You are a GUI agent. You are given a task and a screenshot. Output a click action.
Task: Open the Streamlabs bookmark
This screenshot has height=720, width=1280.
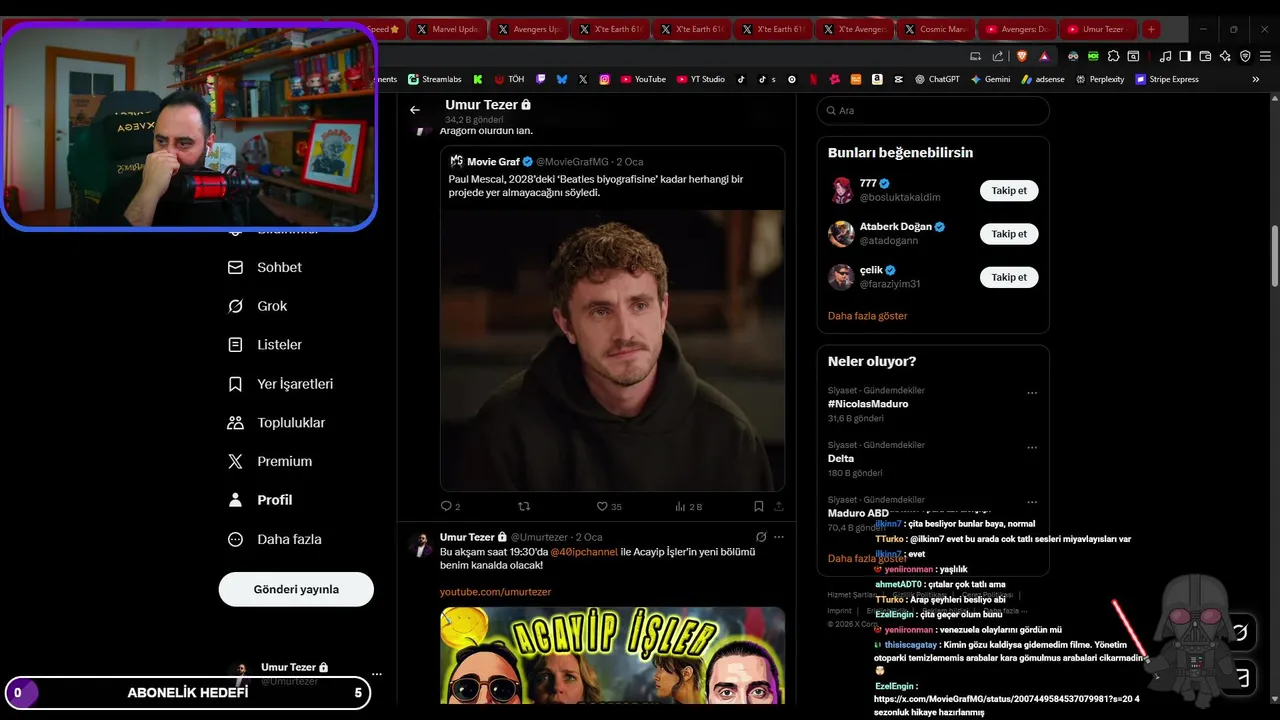pos(434,79)
